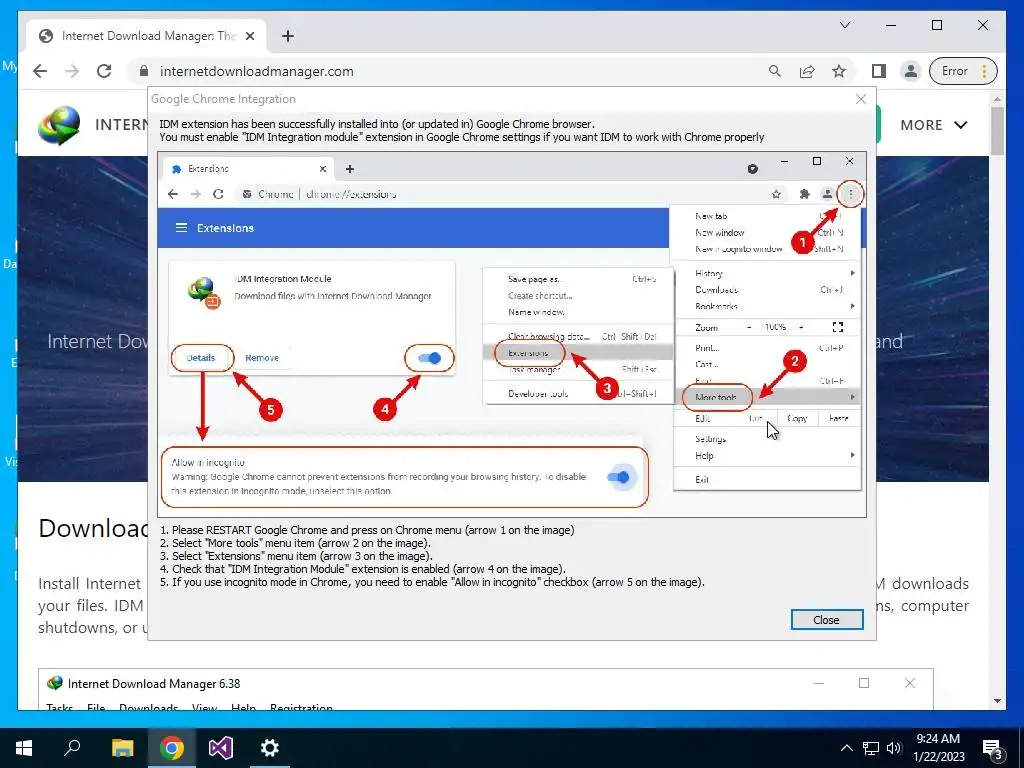1024x768 pixels.
Task: Open Visual Studio from the taskbar
Action: coord(221,748)
